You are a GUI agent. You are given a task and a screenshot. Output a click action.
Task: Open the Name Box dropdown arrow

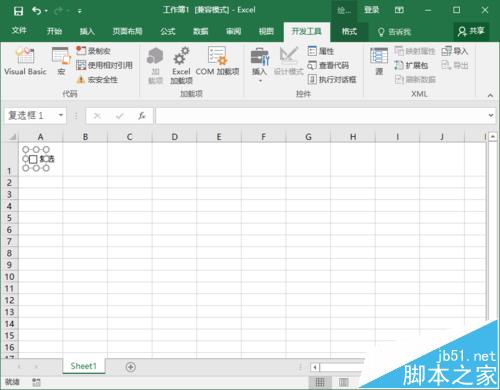pos(61,115)
